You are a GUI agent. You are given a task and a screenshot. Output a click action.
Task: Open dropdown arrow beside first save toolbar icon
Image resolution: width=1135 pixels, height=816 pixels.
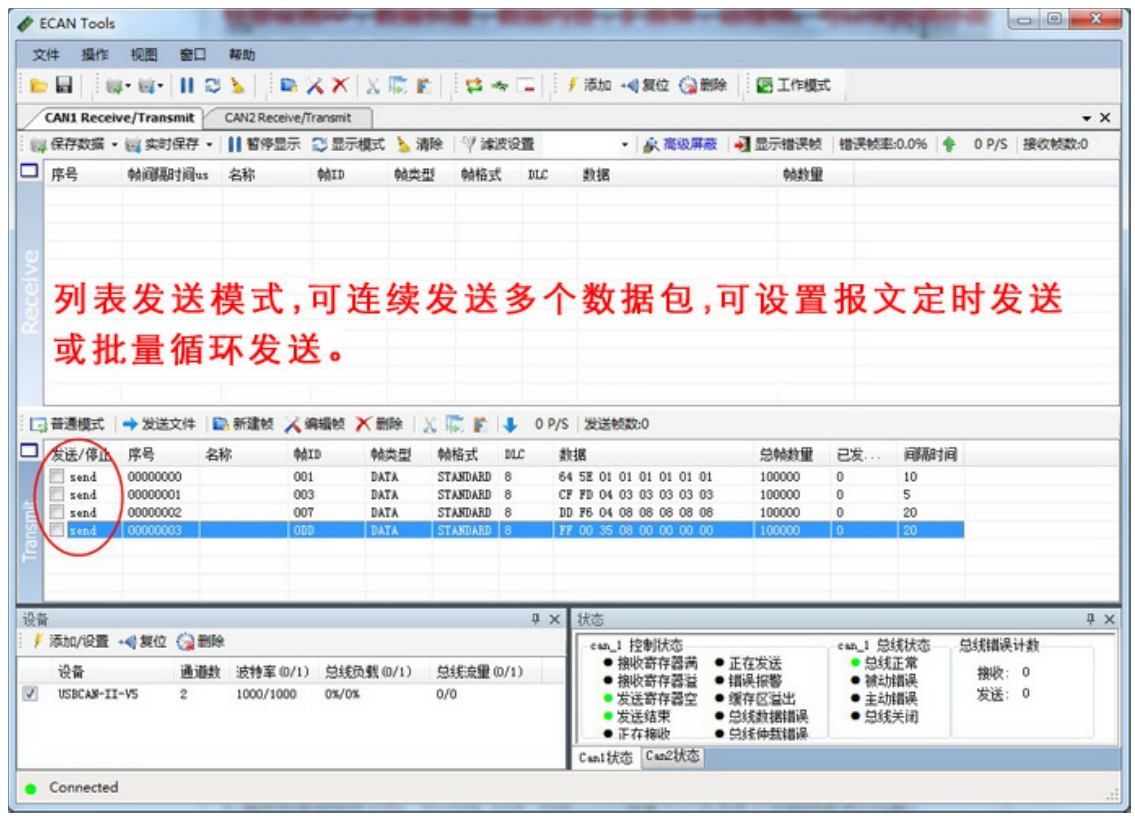(127, 86)
